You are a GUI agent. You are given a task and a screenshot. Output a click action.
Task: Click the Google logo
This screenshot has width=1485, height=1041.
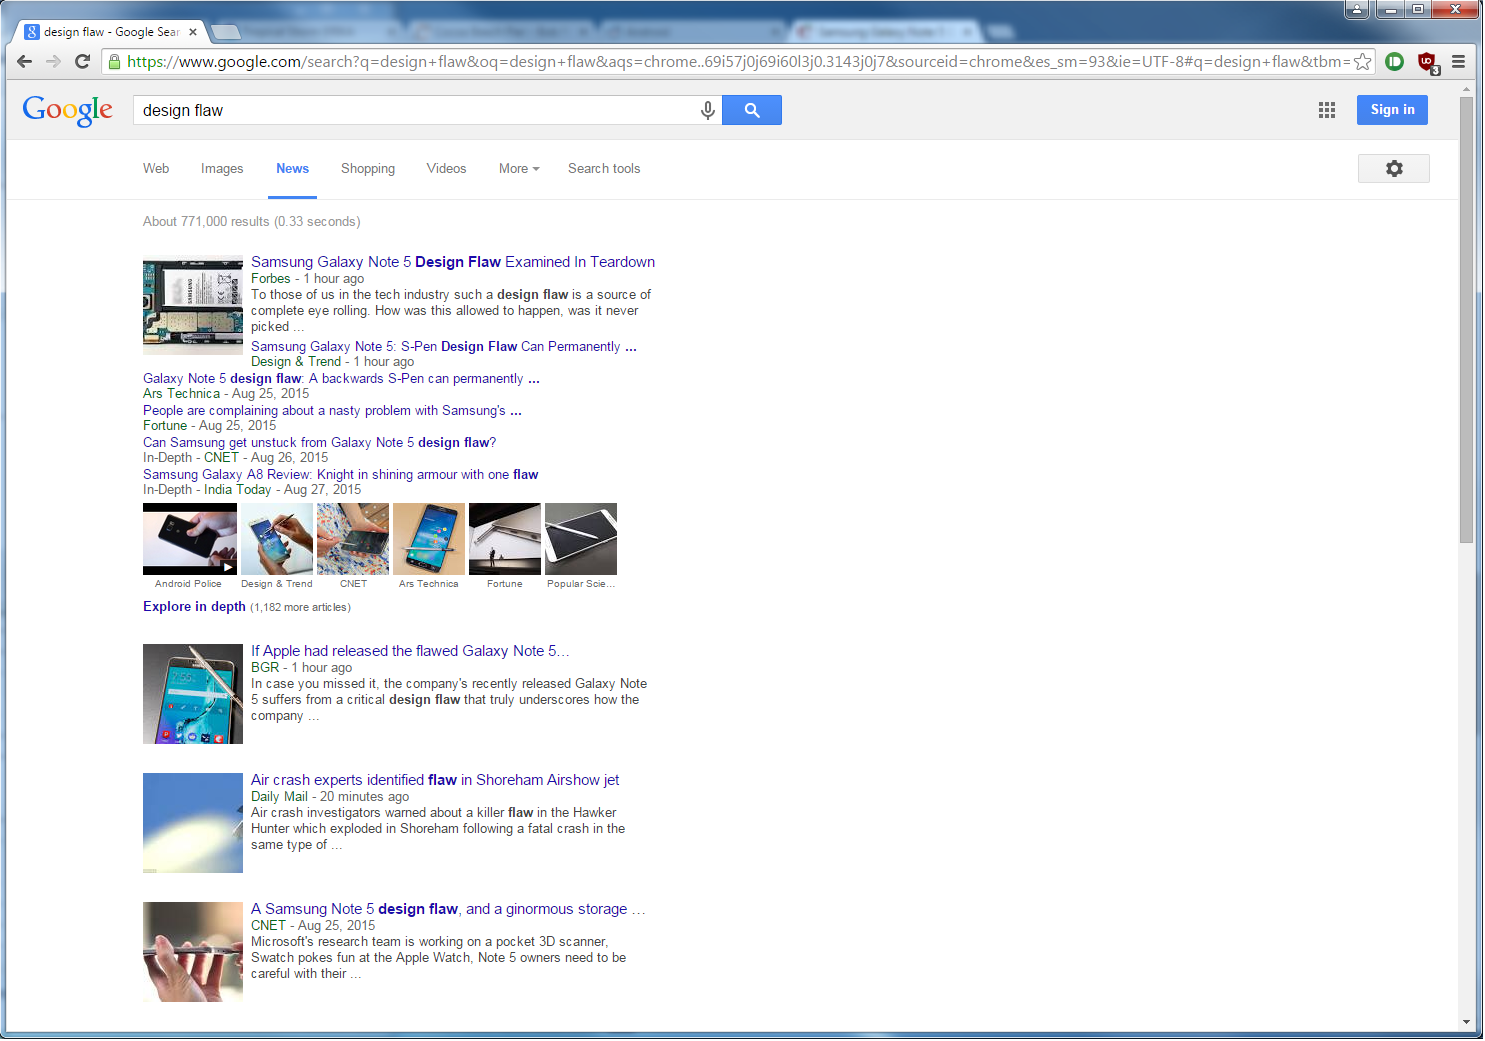click(68, 110)
